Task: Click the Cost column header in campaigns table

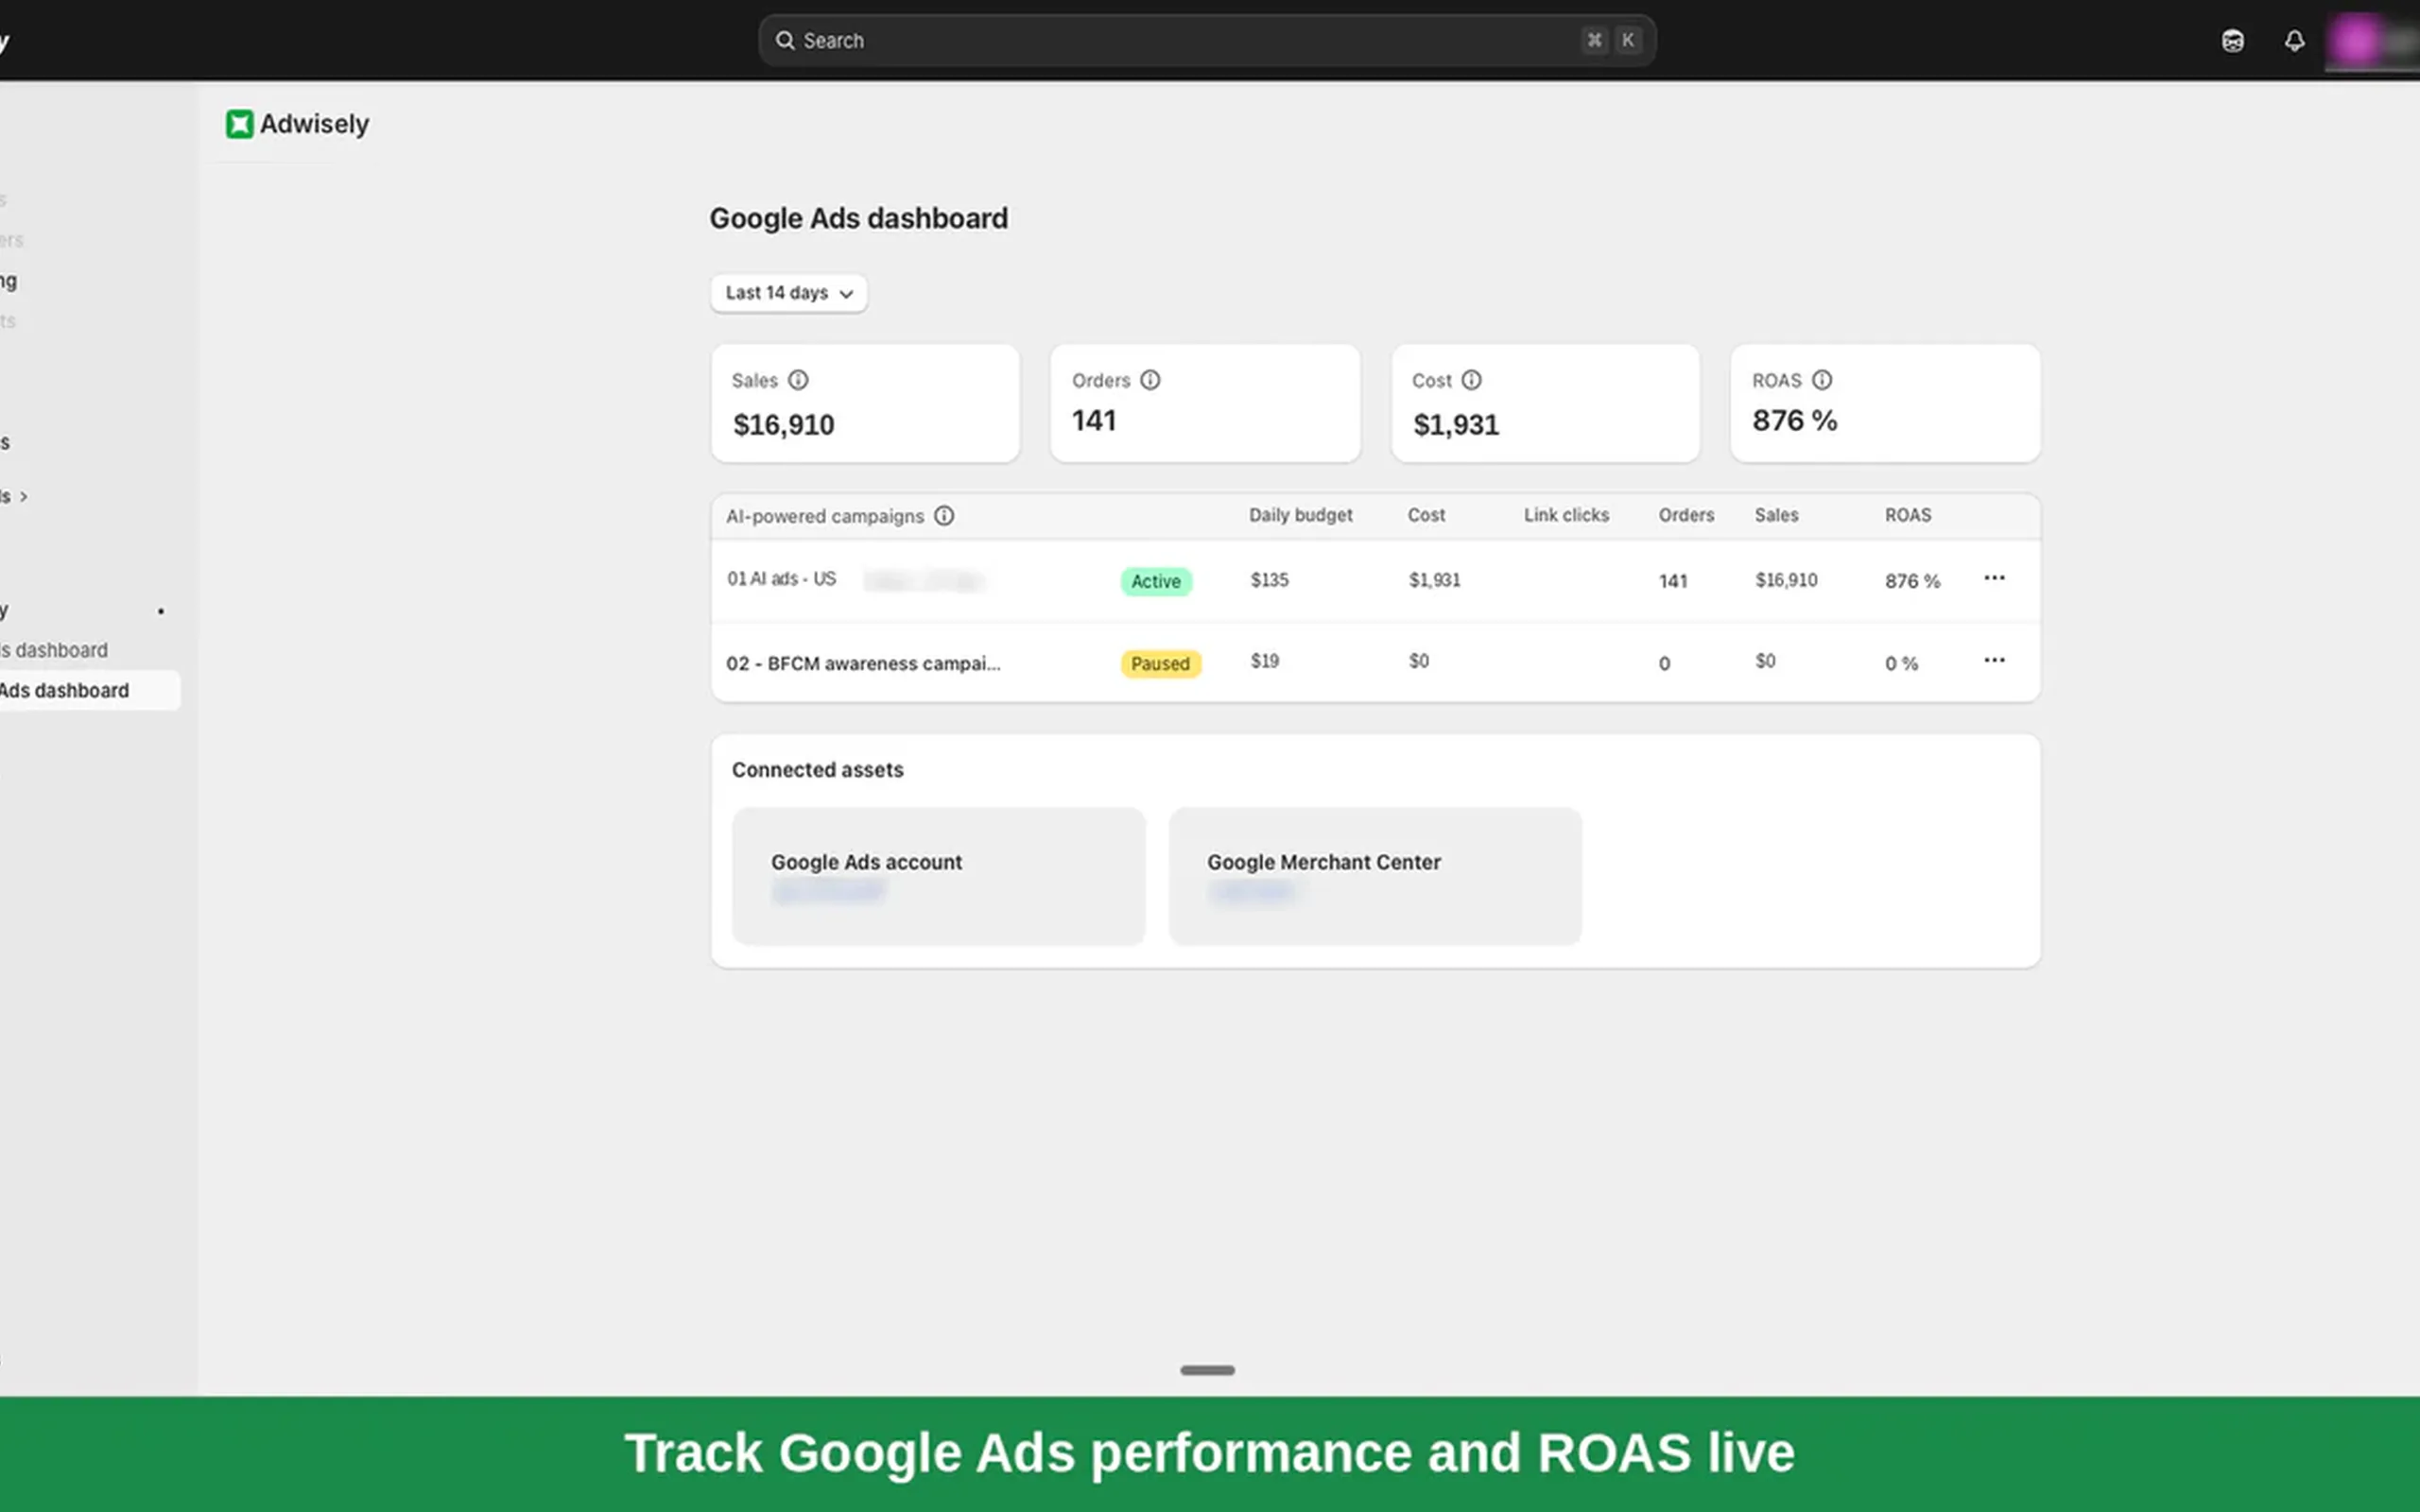Action: click(1426, 515)
